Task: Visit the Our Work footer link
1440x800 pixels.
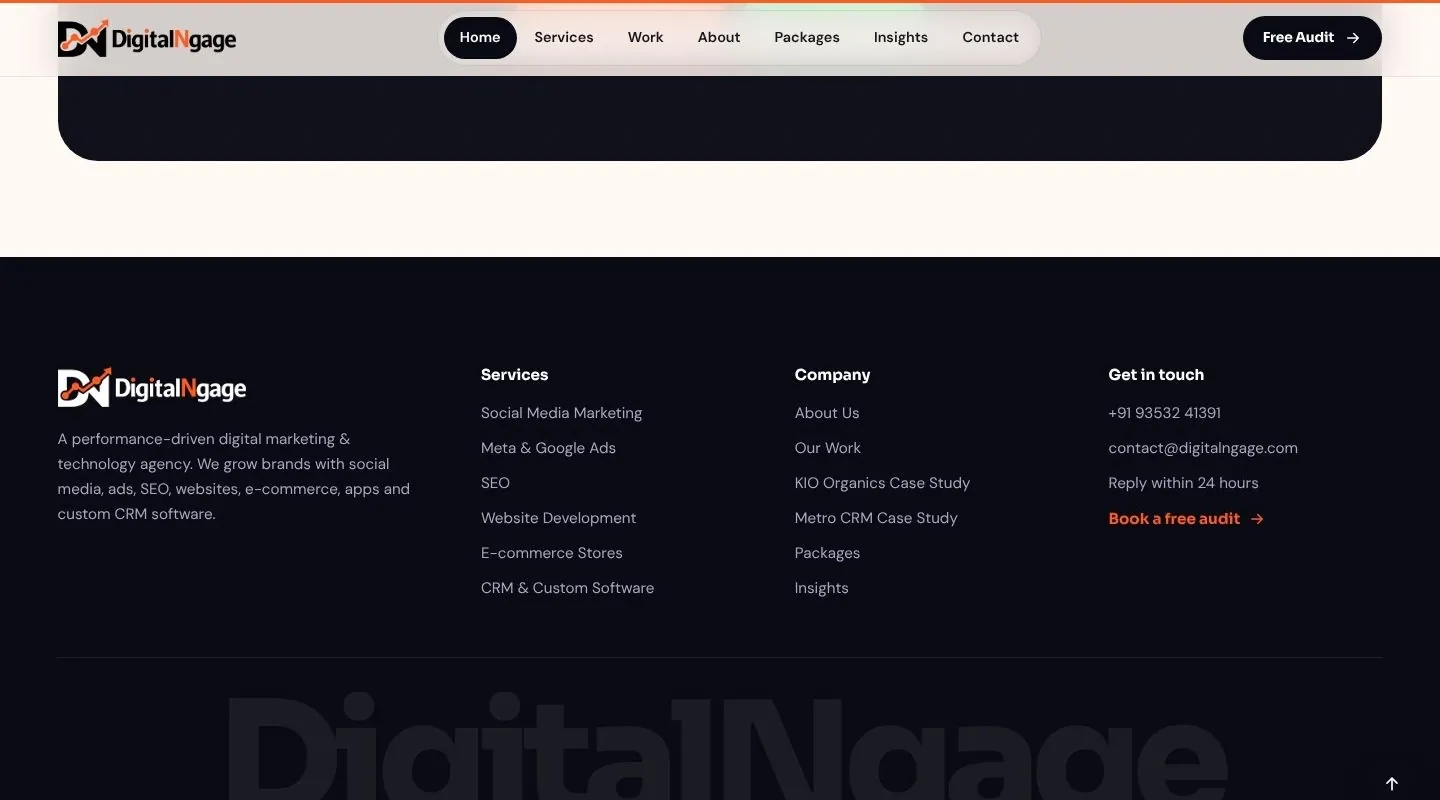Action: point(828,448)
